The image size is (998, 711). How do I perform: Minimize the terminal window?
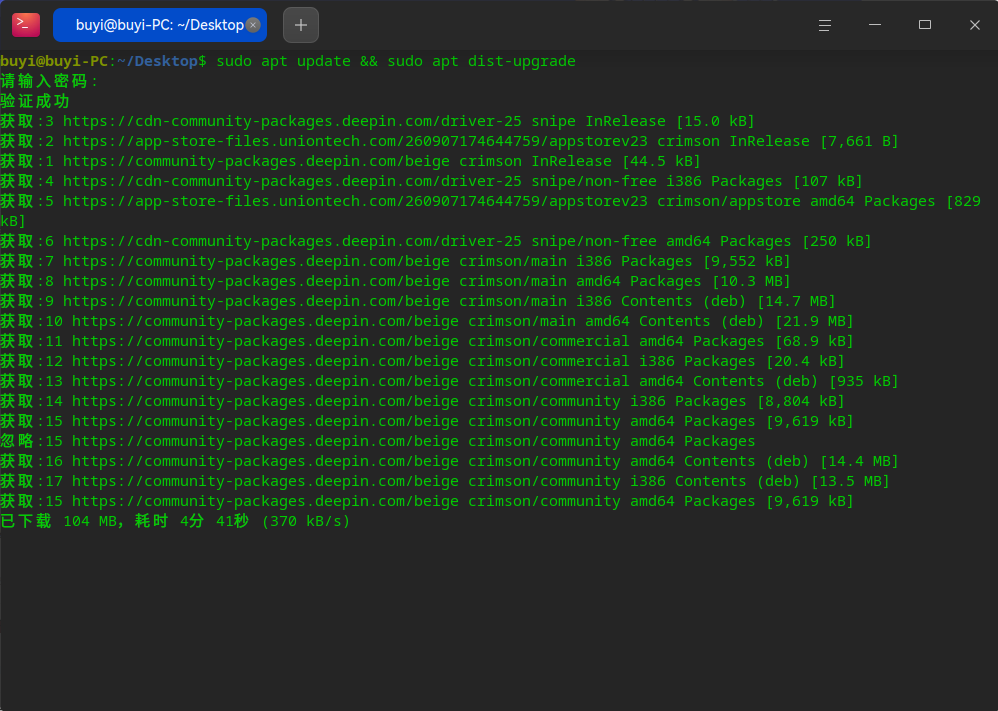coord(875,25)
